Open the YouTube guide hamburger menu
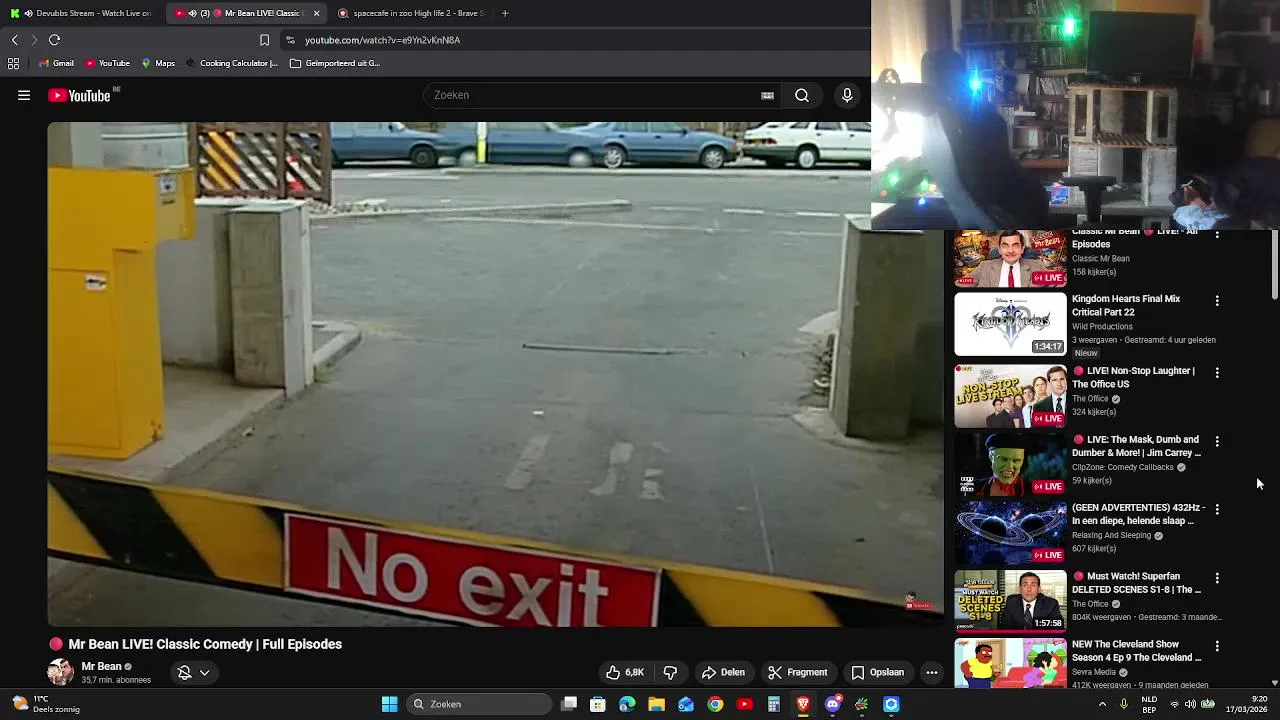1280x720 pixels. [24, 95]
